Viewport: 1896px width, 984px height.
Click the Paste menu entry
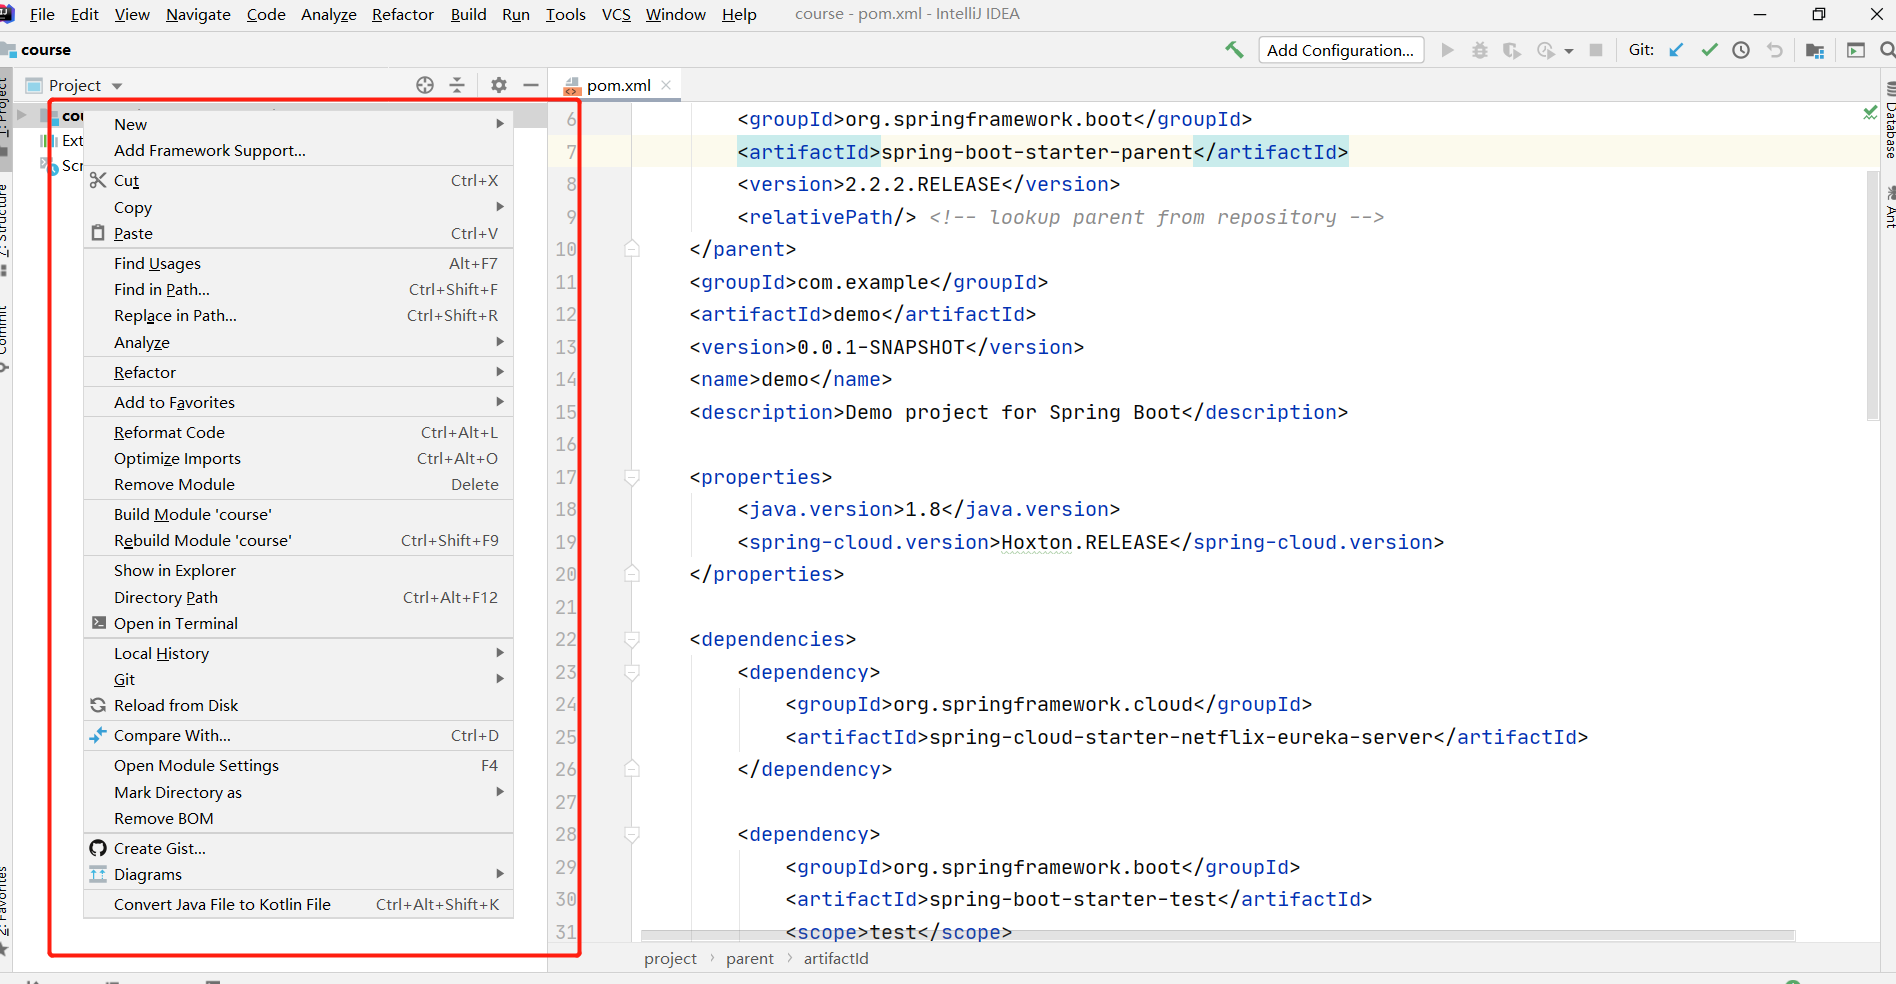pos(298,234)
